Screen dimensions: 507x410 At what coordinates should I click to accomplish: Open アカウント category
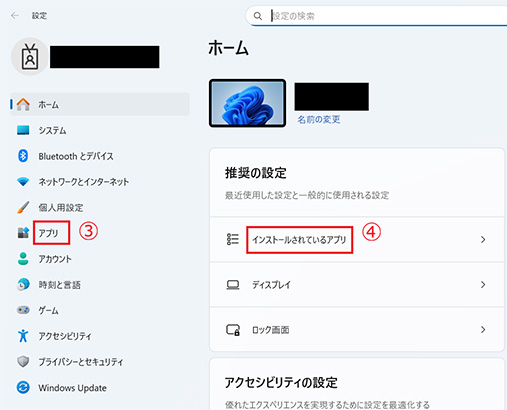[100, 259]
